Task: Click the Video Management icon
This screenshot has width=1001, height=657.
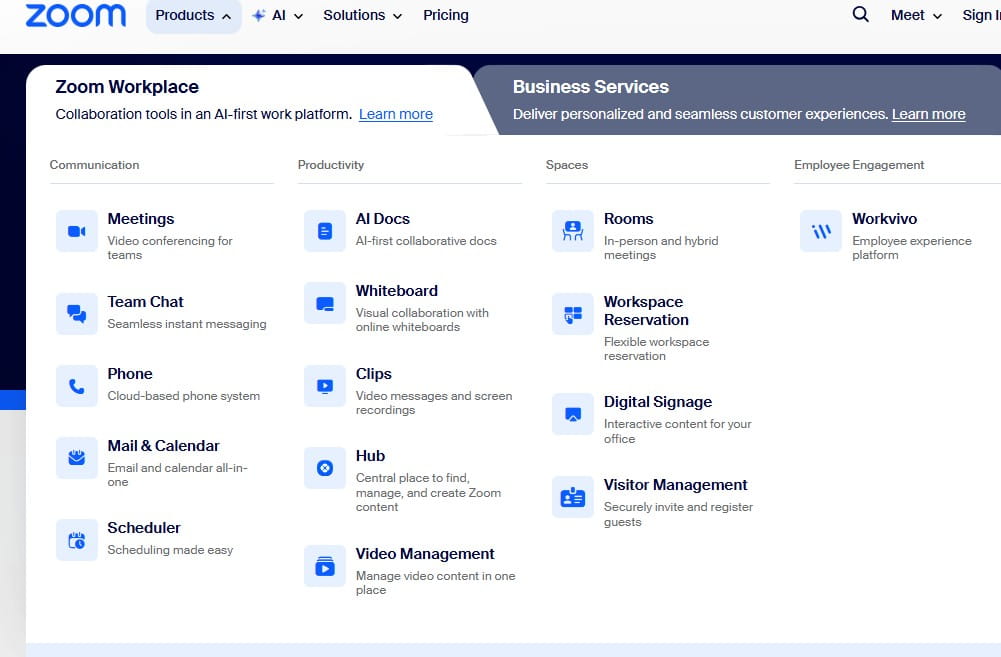Action: 325,566
